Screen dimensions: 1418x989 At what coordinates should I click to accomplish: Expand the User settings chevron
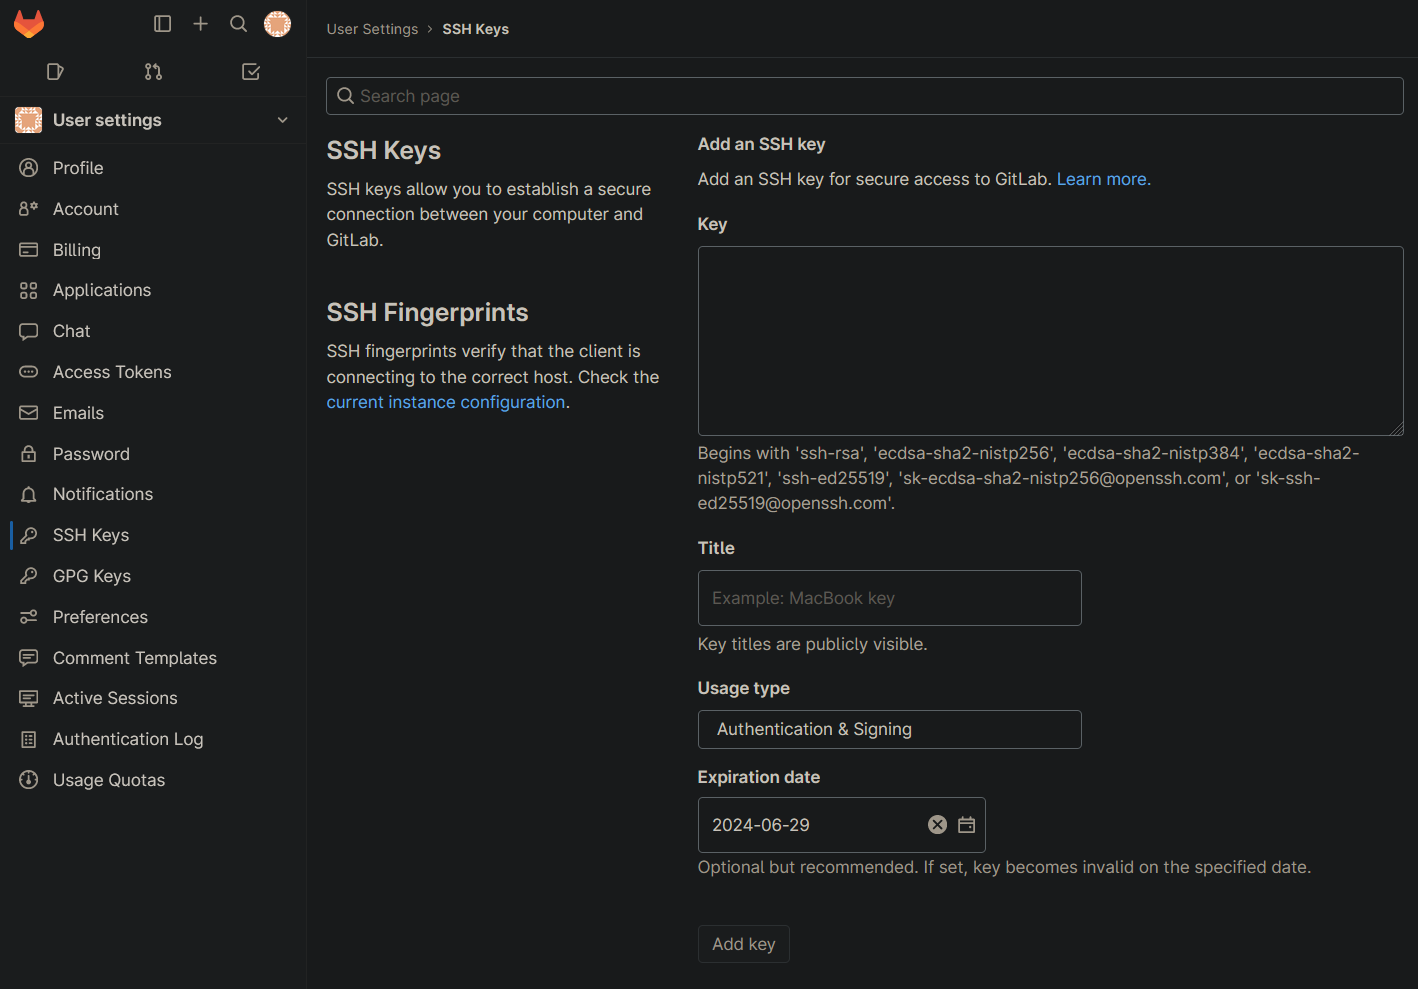click(282, 120)
